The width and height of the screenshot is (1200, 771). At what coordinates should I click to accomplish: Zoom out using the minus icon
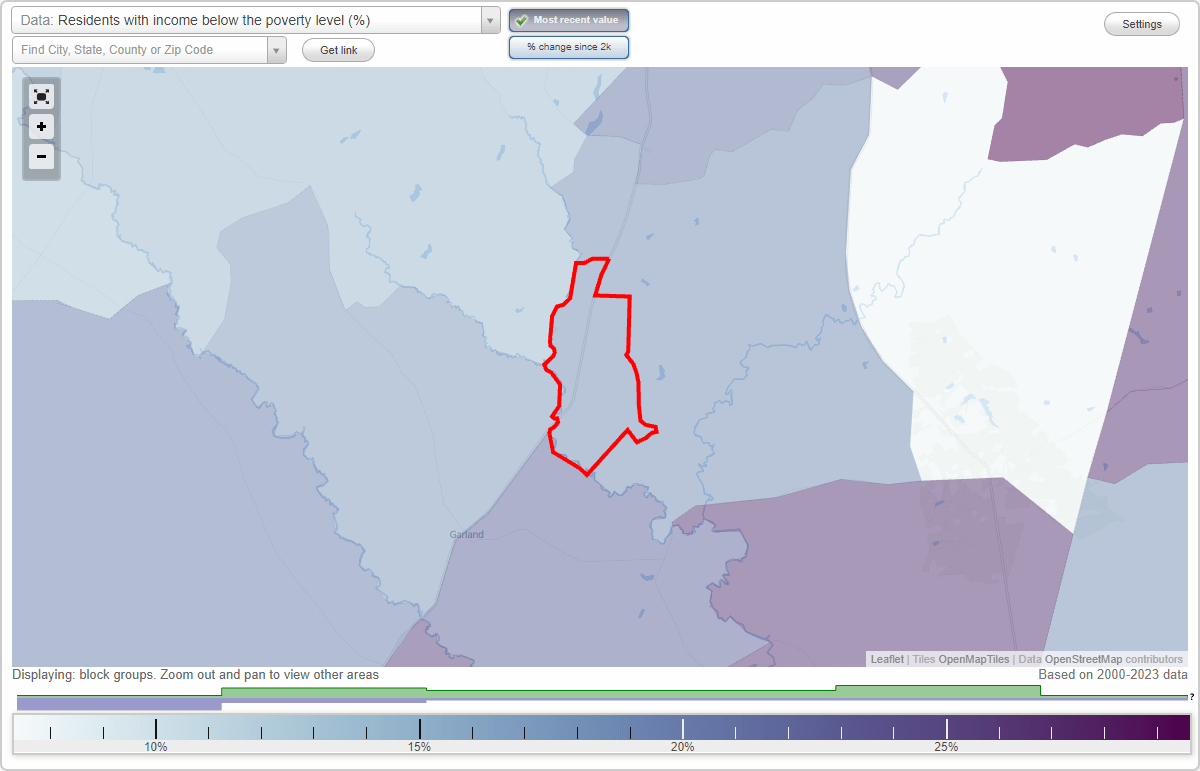pos(41,157)
